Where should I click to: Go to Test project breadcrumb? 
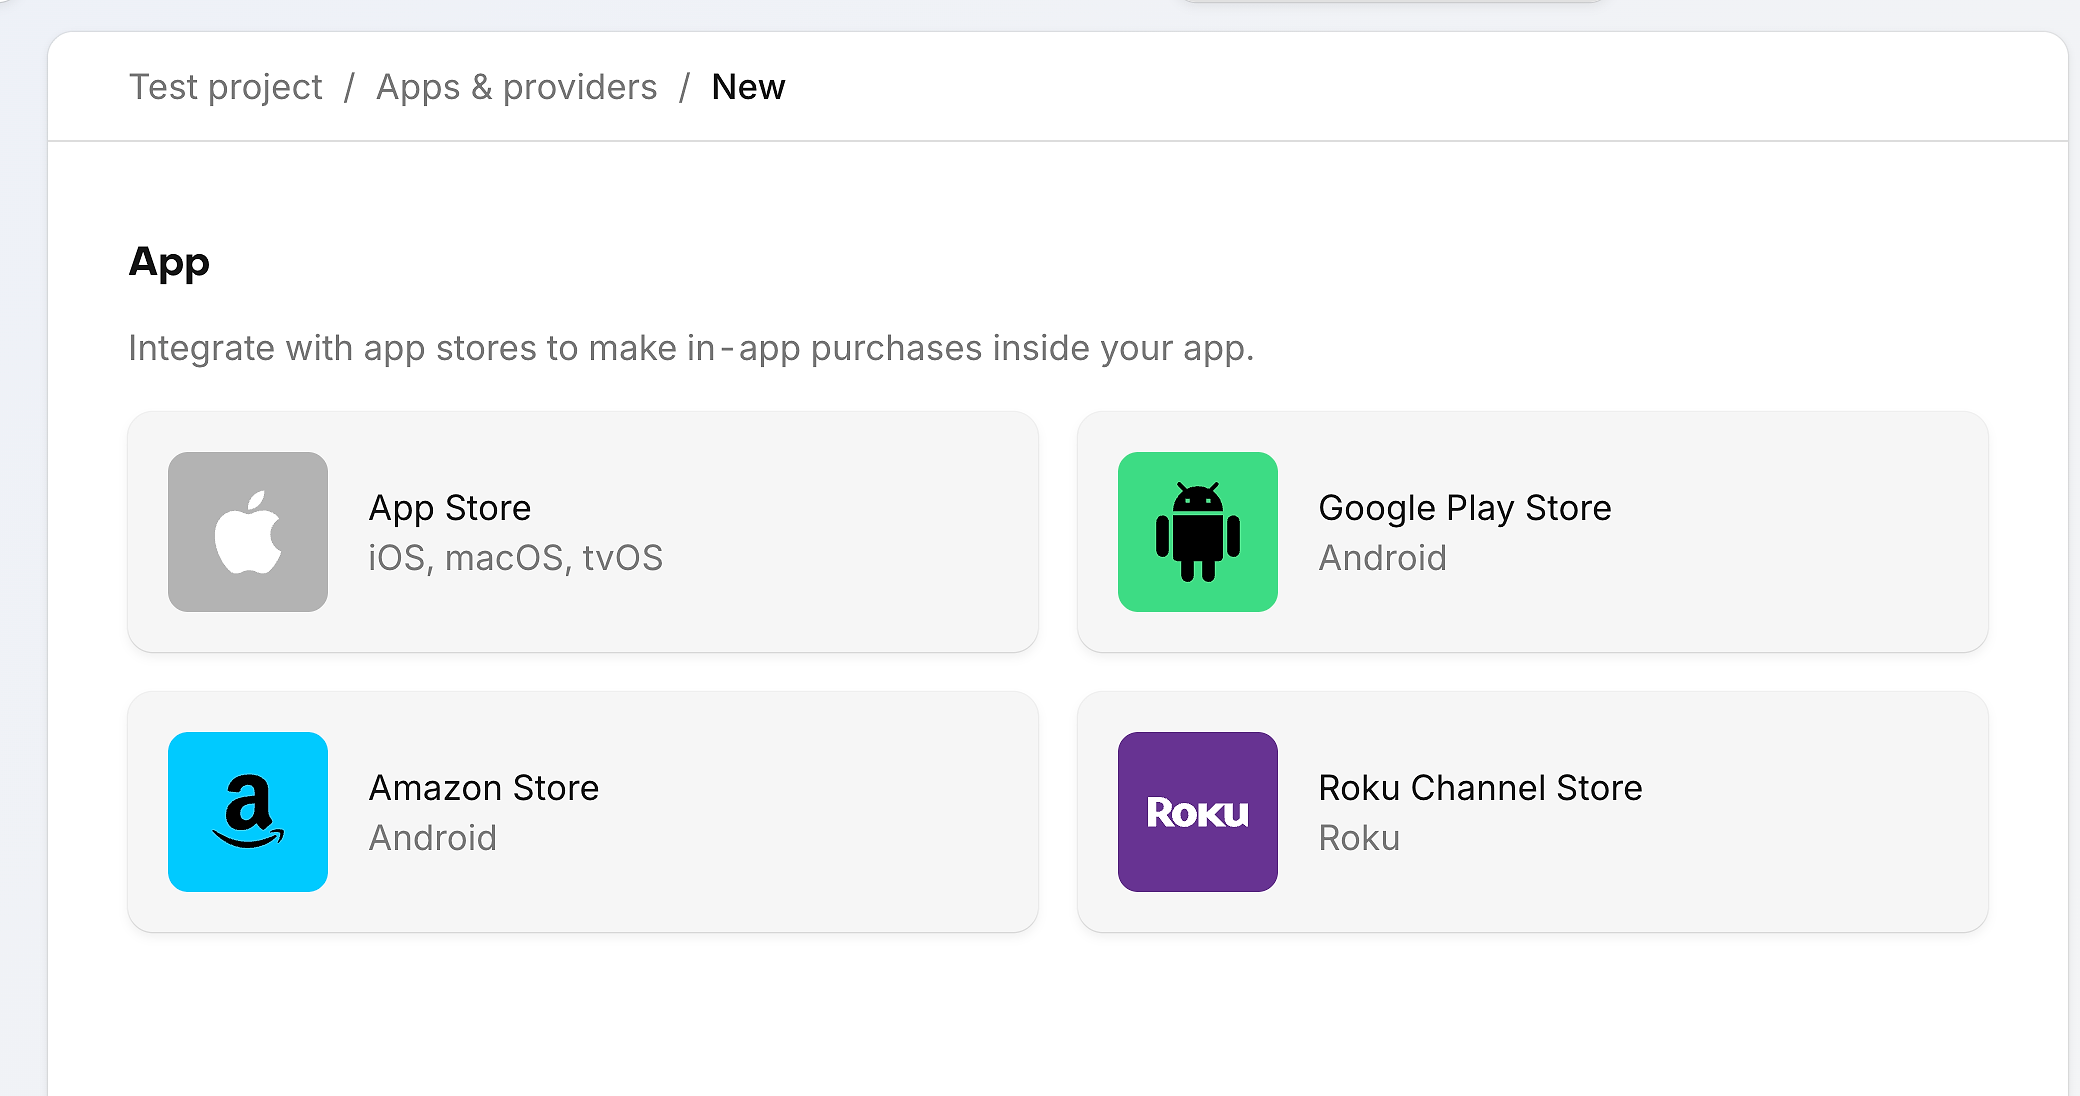pos(226,87)
